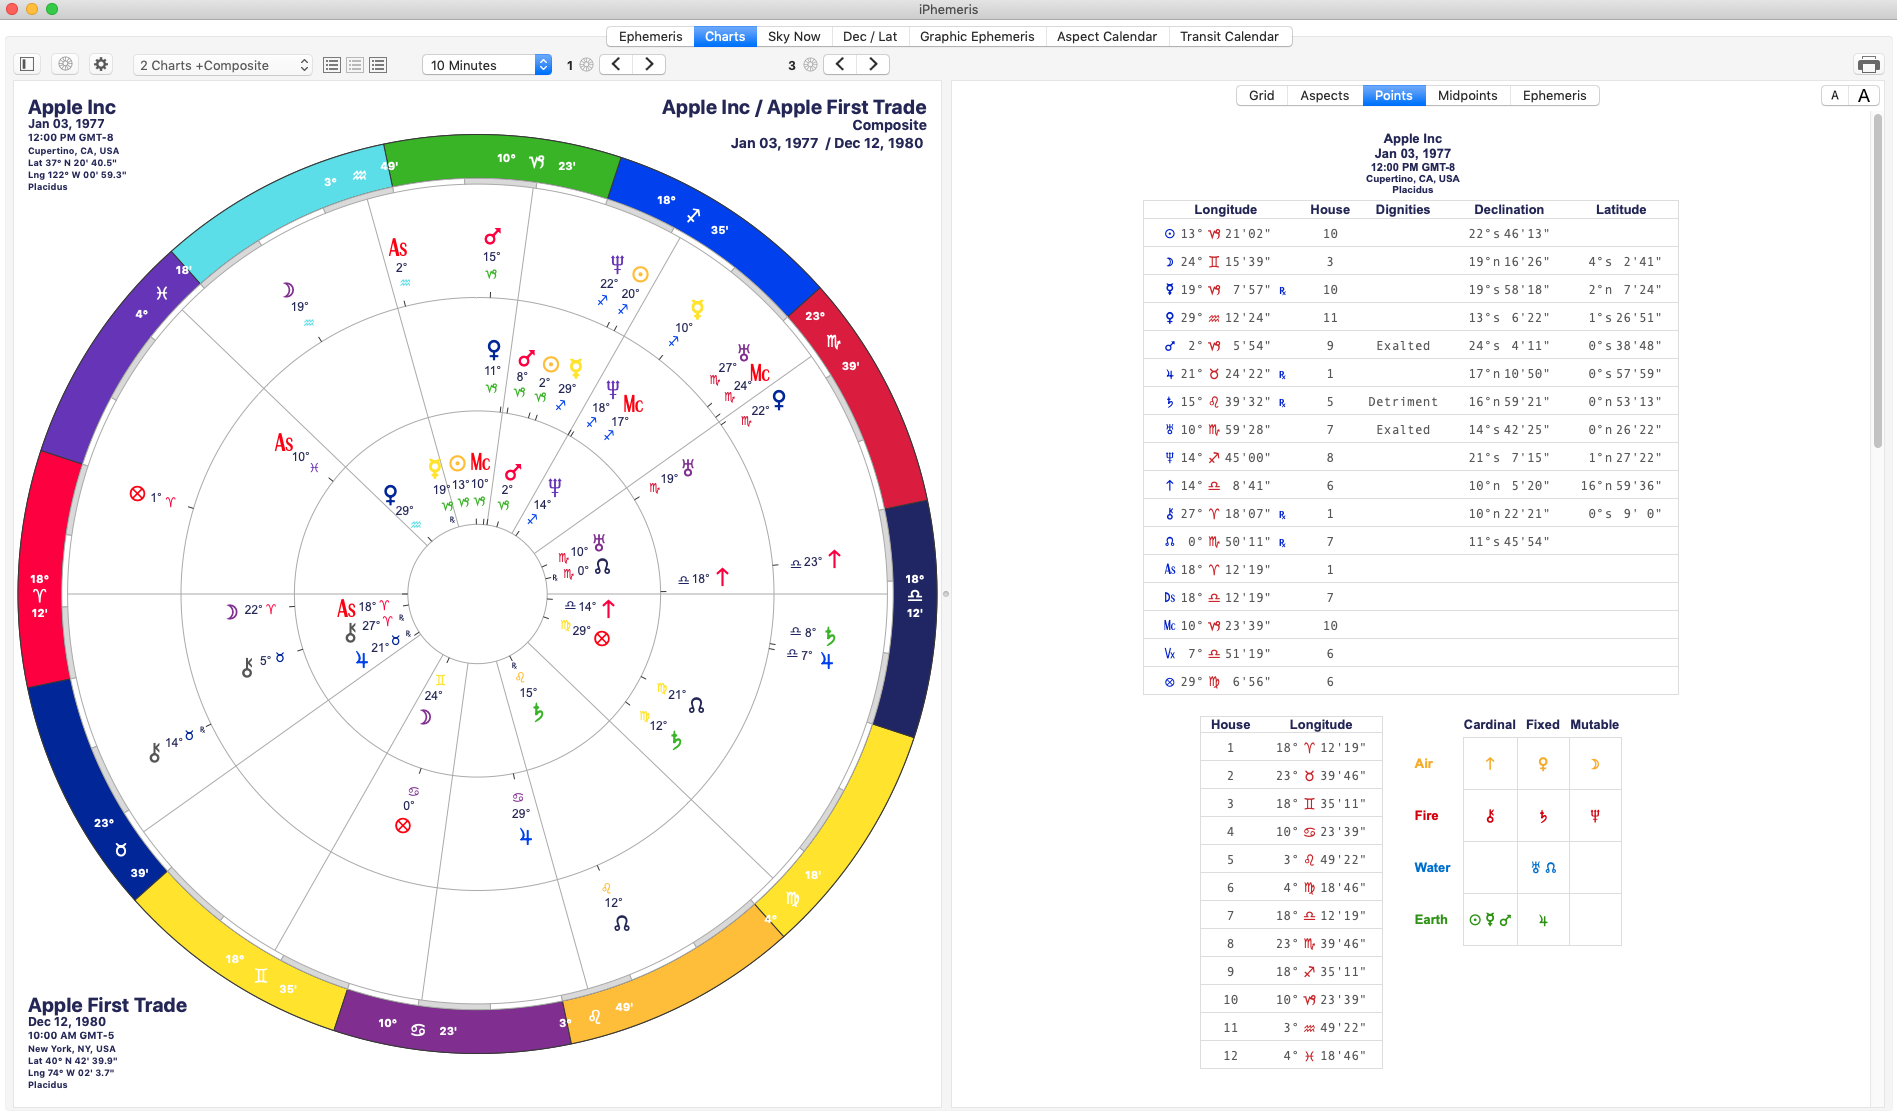Select the middle list layout icon
Viewport: 1897px width, 1118px height.
(355, 65)
